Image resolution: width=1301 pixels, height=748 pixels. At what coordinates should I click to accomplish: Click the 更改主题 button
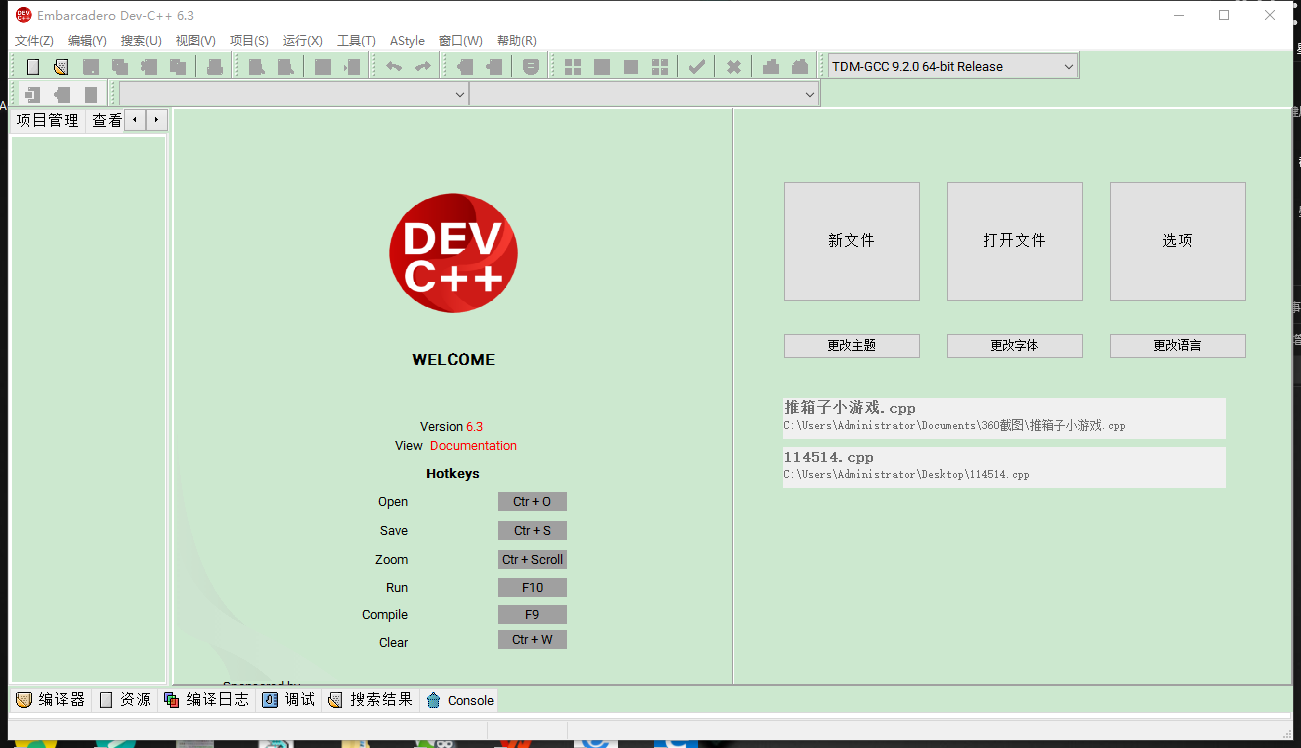852,346
